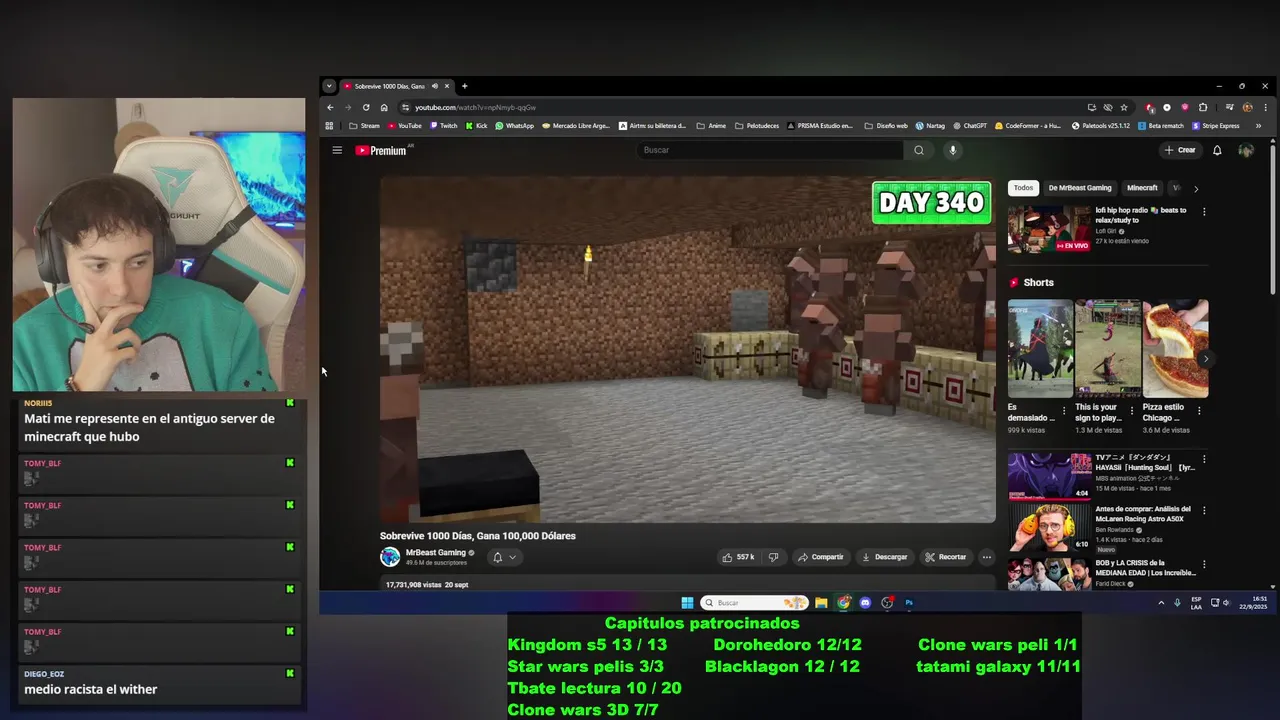Open File Explorer from taskbar
Image resolution: width=1280 pixels, height=720 pixels.
point(821,603)
